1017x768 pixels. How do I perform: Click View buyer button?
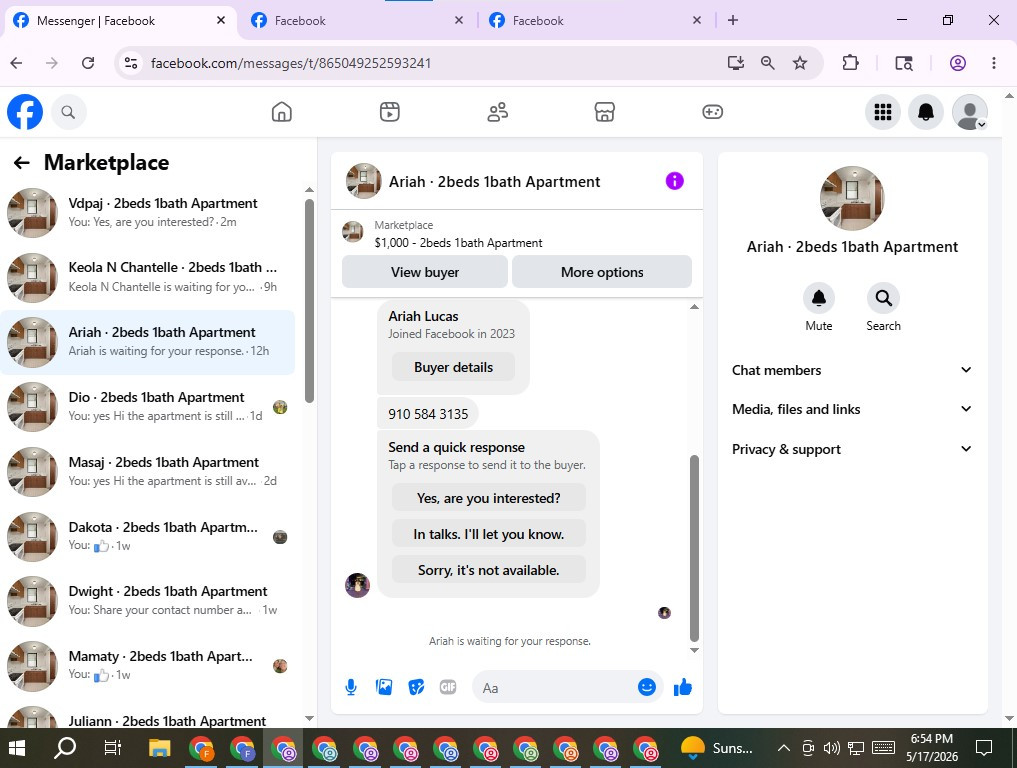[425, 272]
